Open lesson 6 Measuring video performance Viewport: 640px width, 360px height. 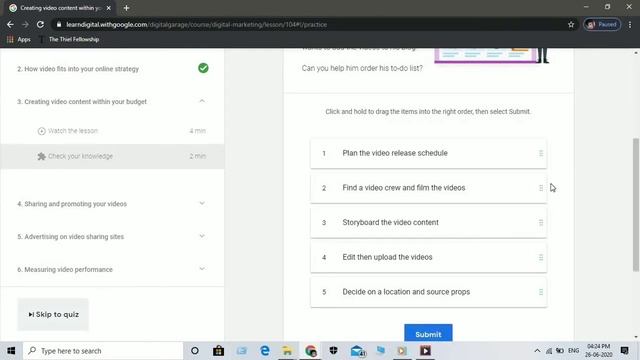64,269
